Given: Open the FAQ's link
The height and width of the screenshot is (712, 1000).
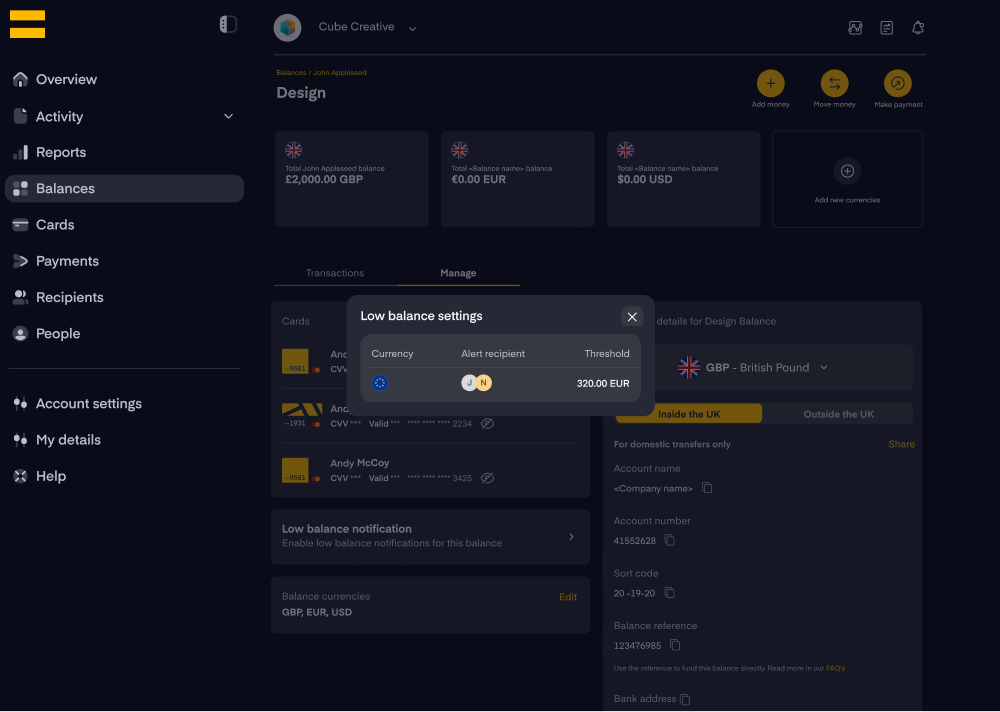Looking at the screenshot, I should click(835, 669).
